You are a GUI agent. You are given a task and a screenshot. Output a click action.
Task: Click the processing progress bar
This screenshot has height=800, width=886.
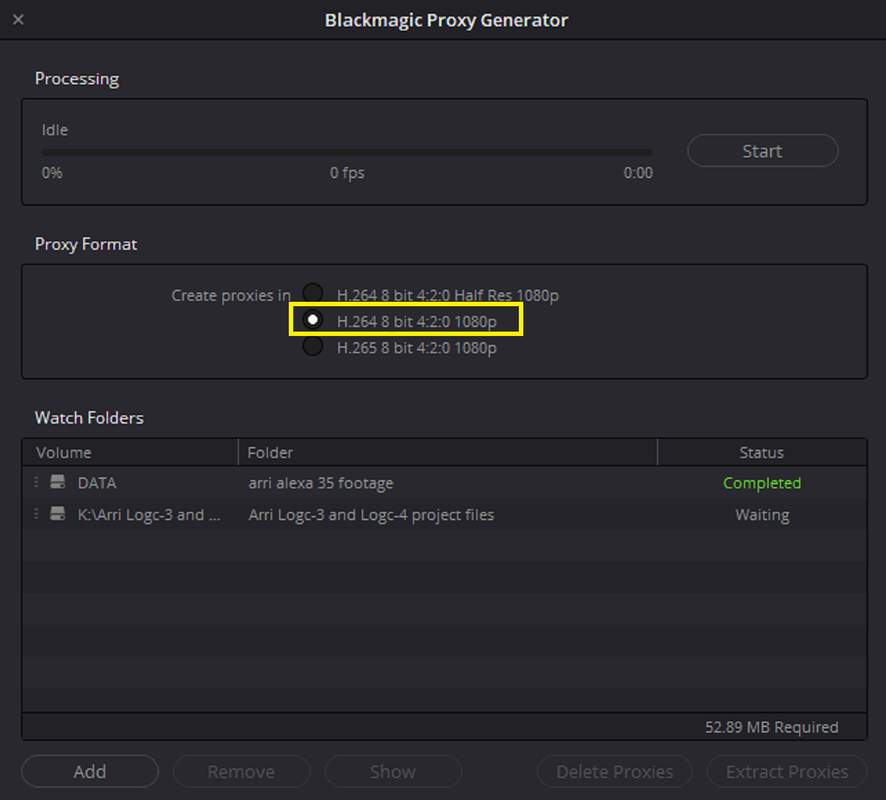pos(347,153)
